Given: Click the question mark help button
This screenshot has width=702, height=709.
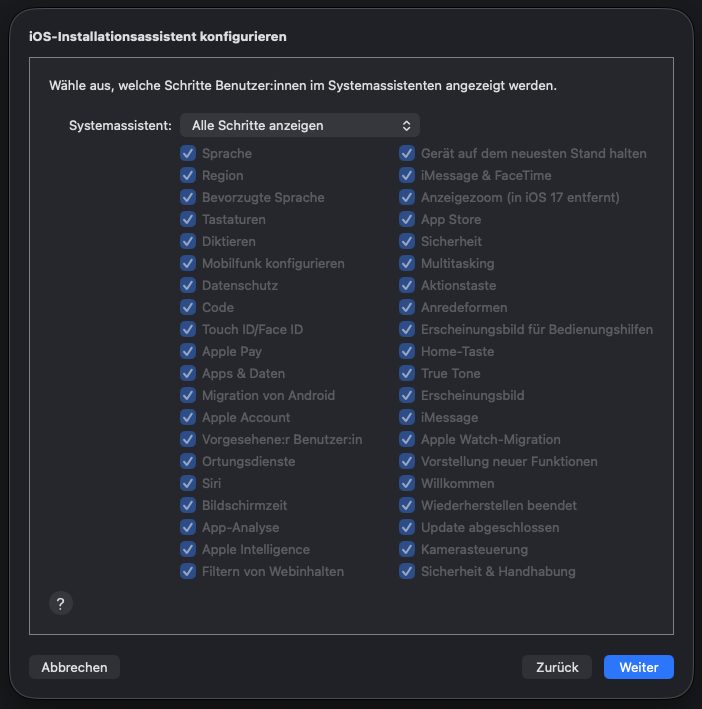Looking at the screenshot, I should 61,603.
